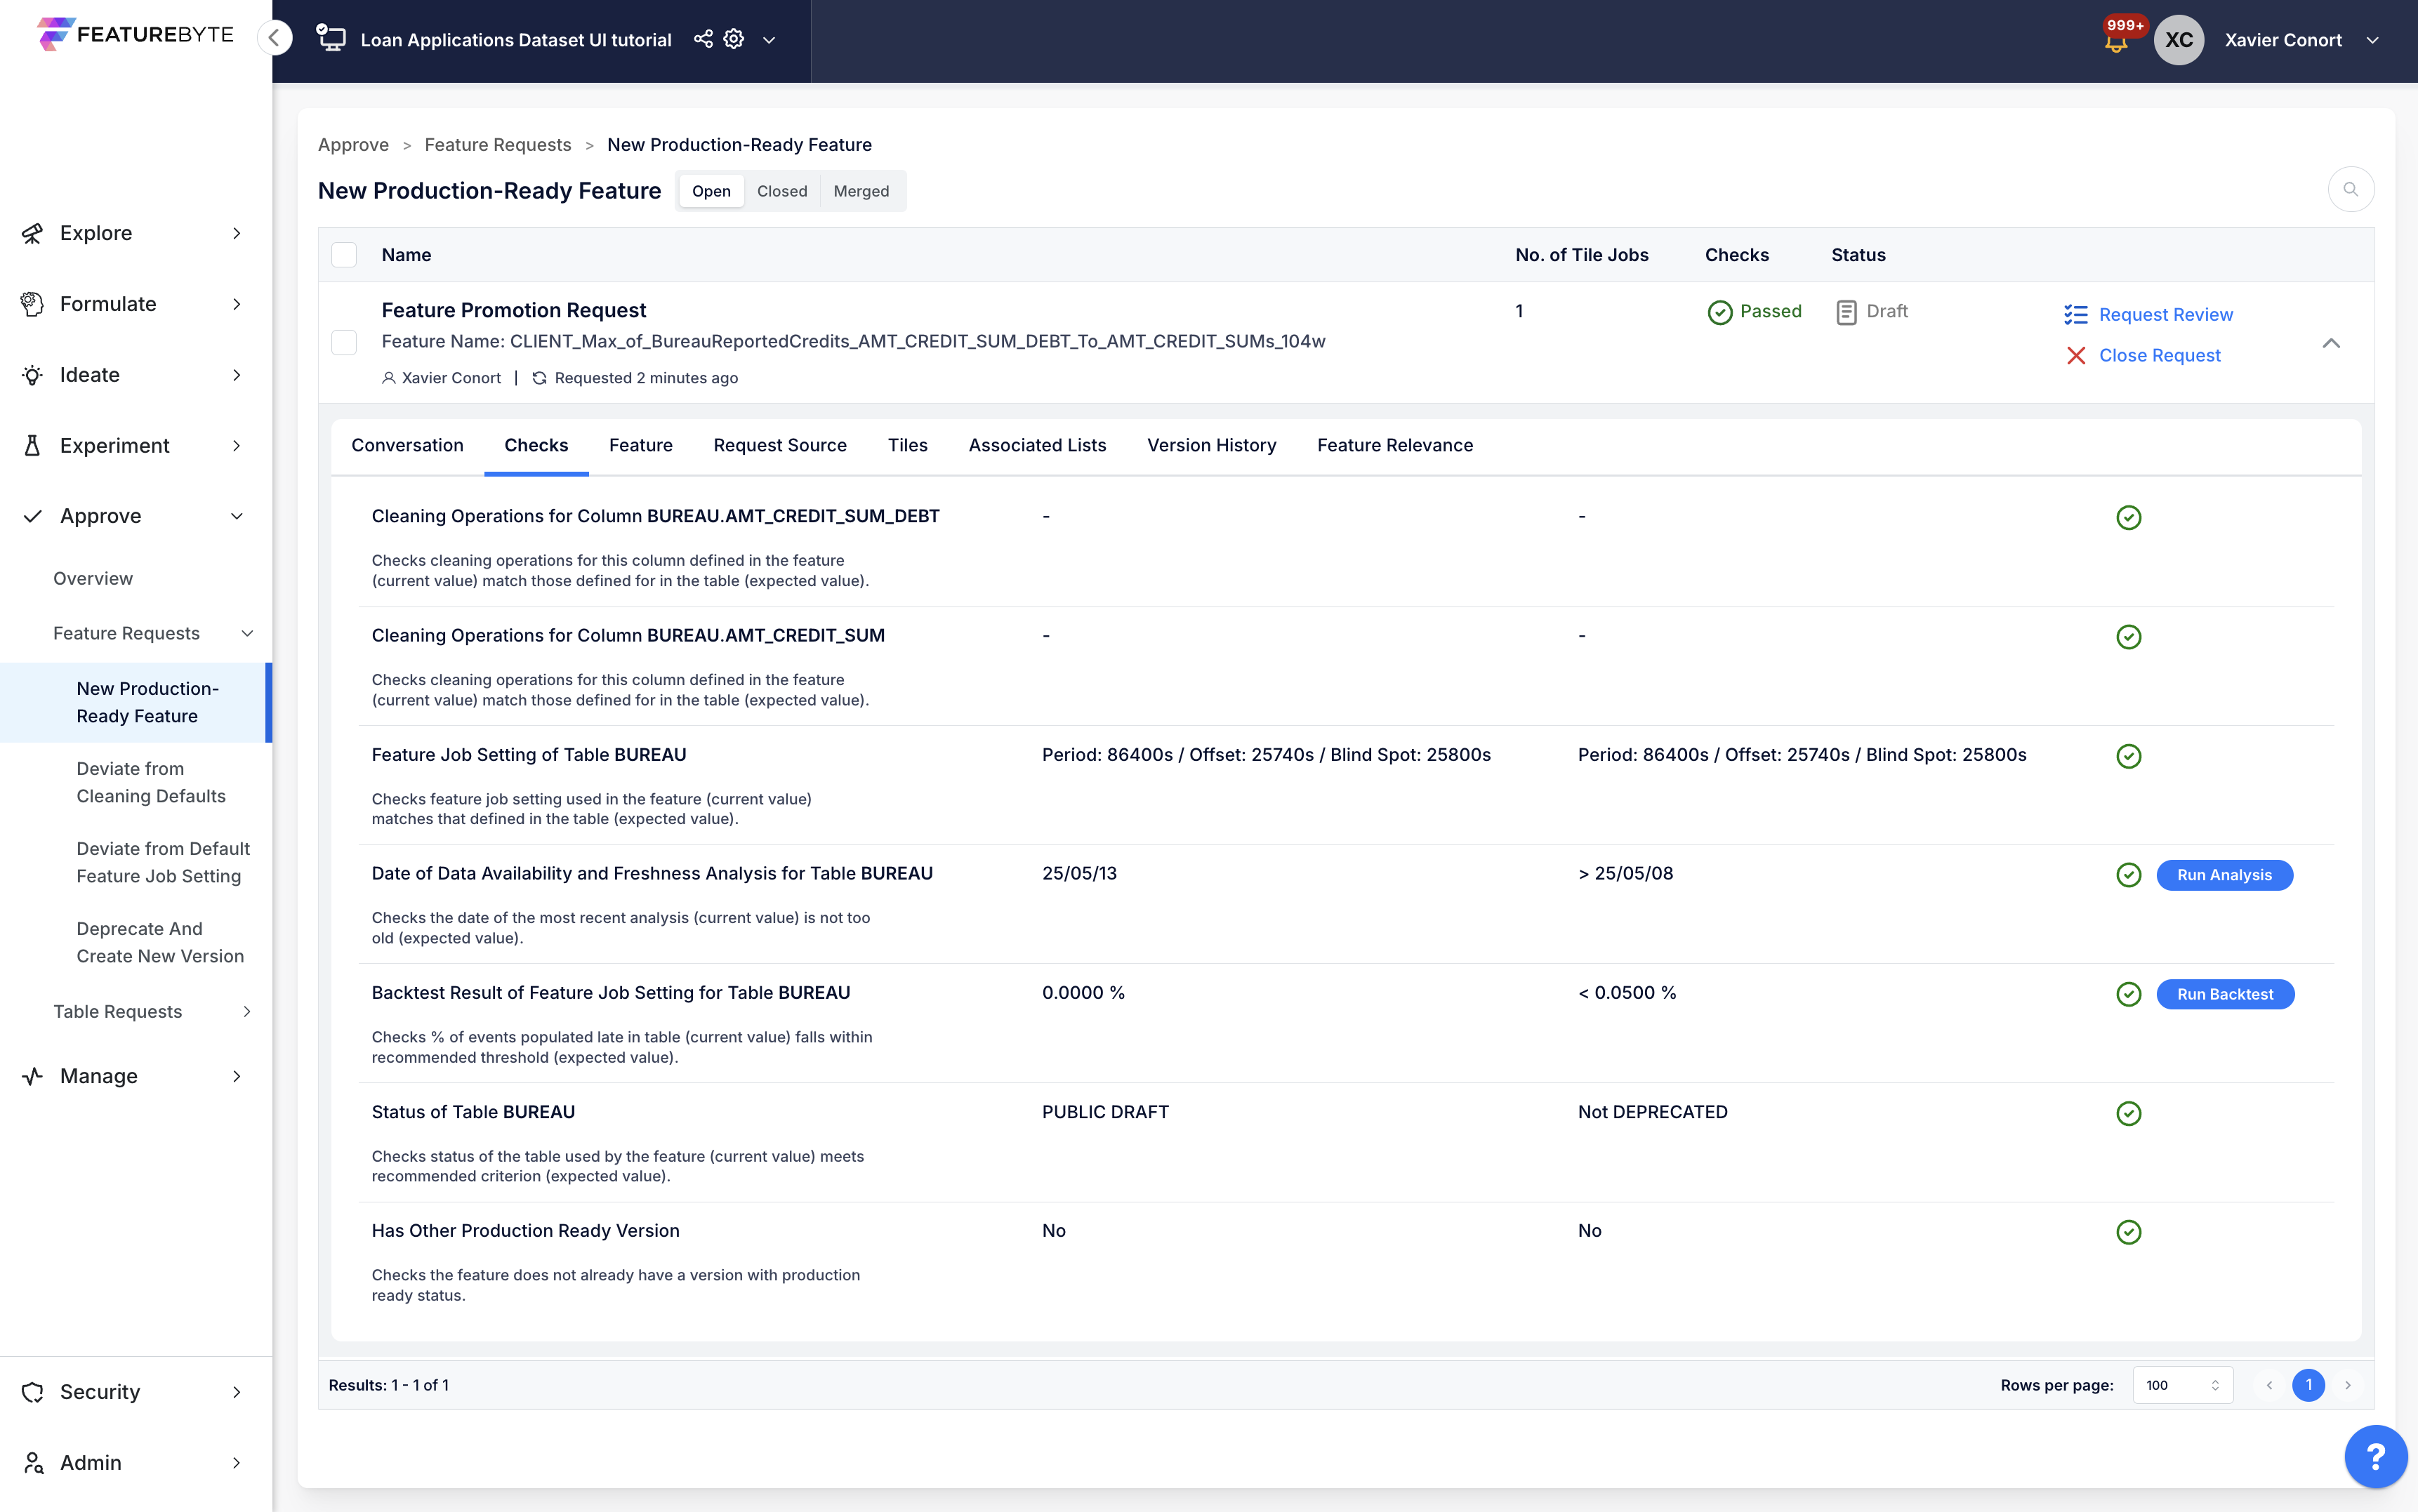Click the Approve checkmark icon
The image size is (2418, 1512).
click(32, 516)
